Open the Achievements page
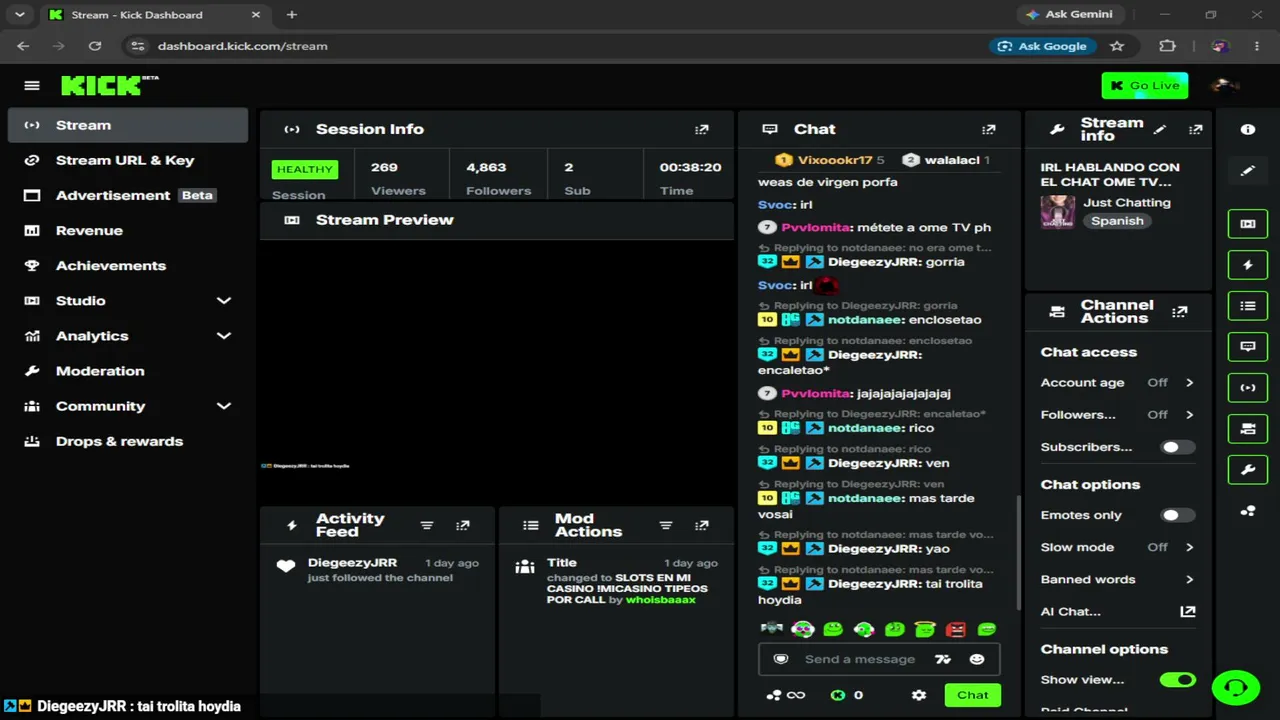1280x720 pixels. click(x=128, y=265)
